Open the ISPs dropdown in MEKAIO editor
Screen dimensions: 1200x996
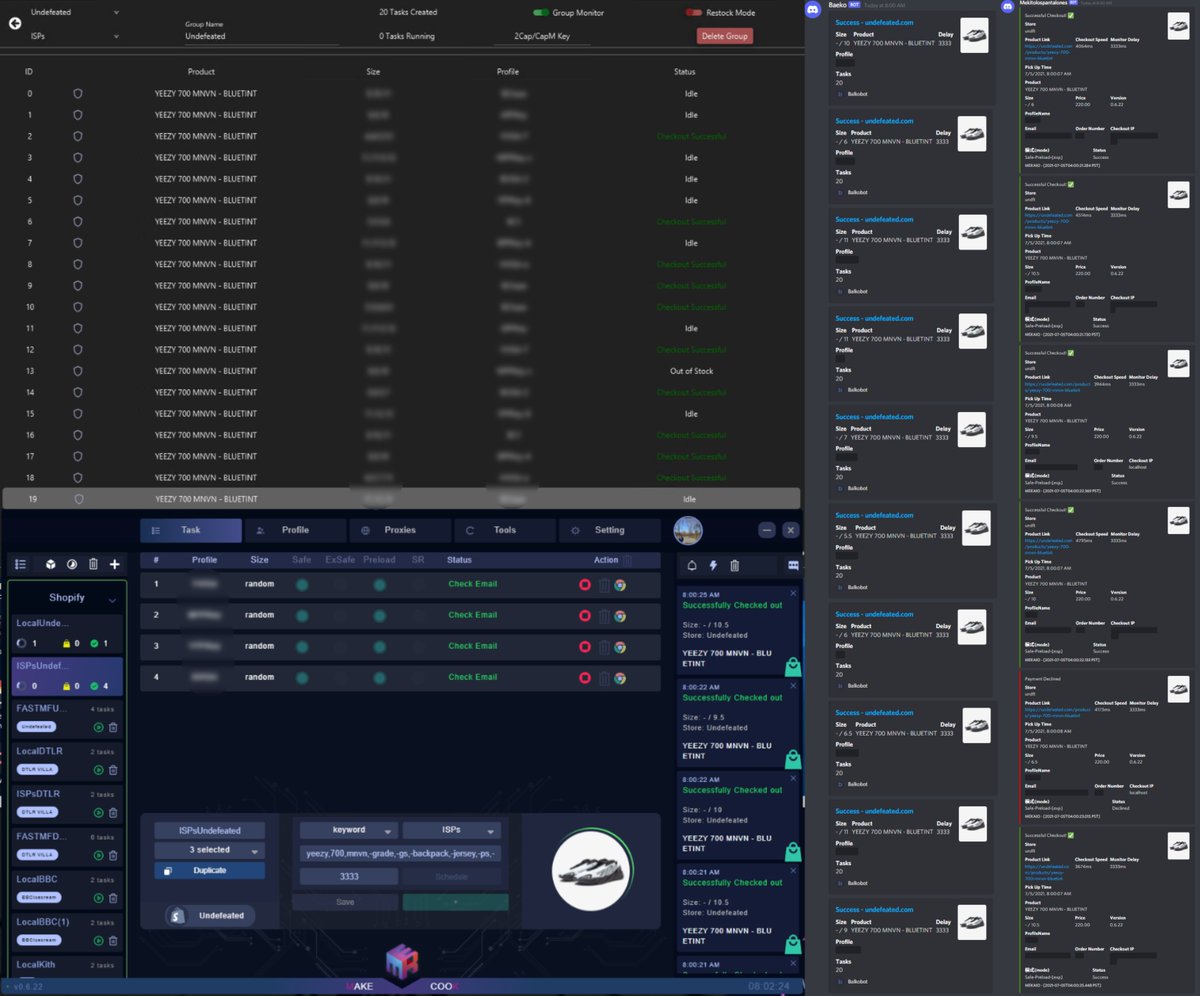[x=451, y=830]
